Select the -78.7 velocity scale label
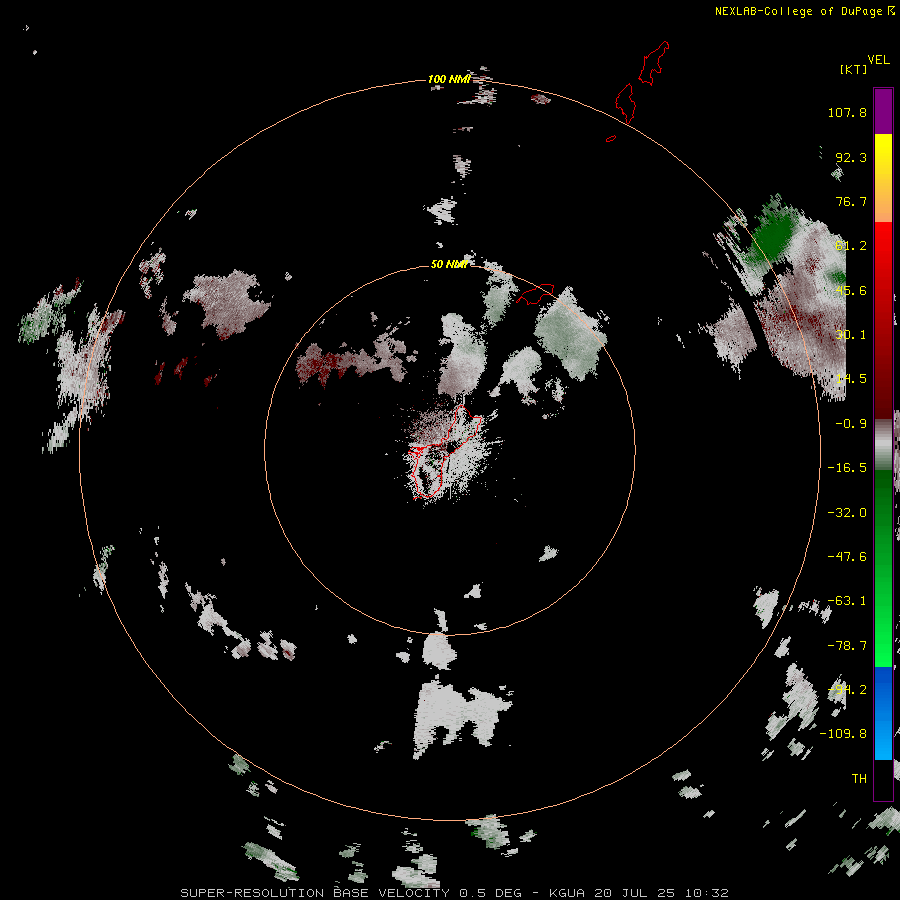 pos(847,646)
